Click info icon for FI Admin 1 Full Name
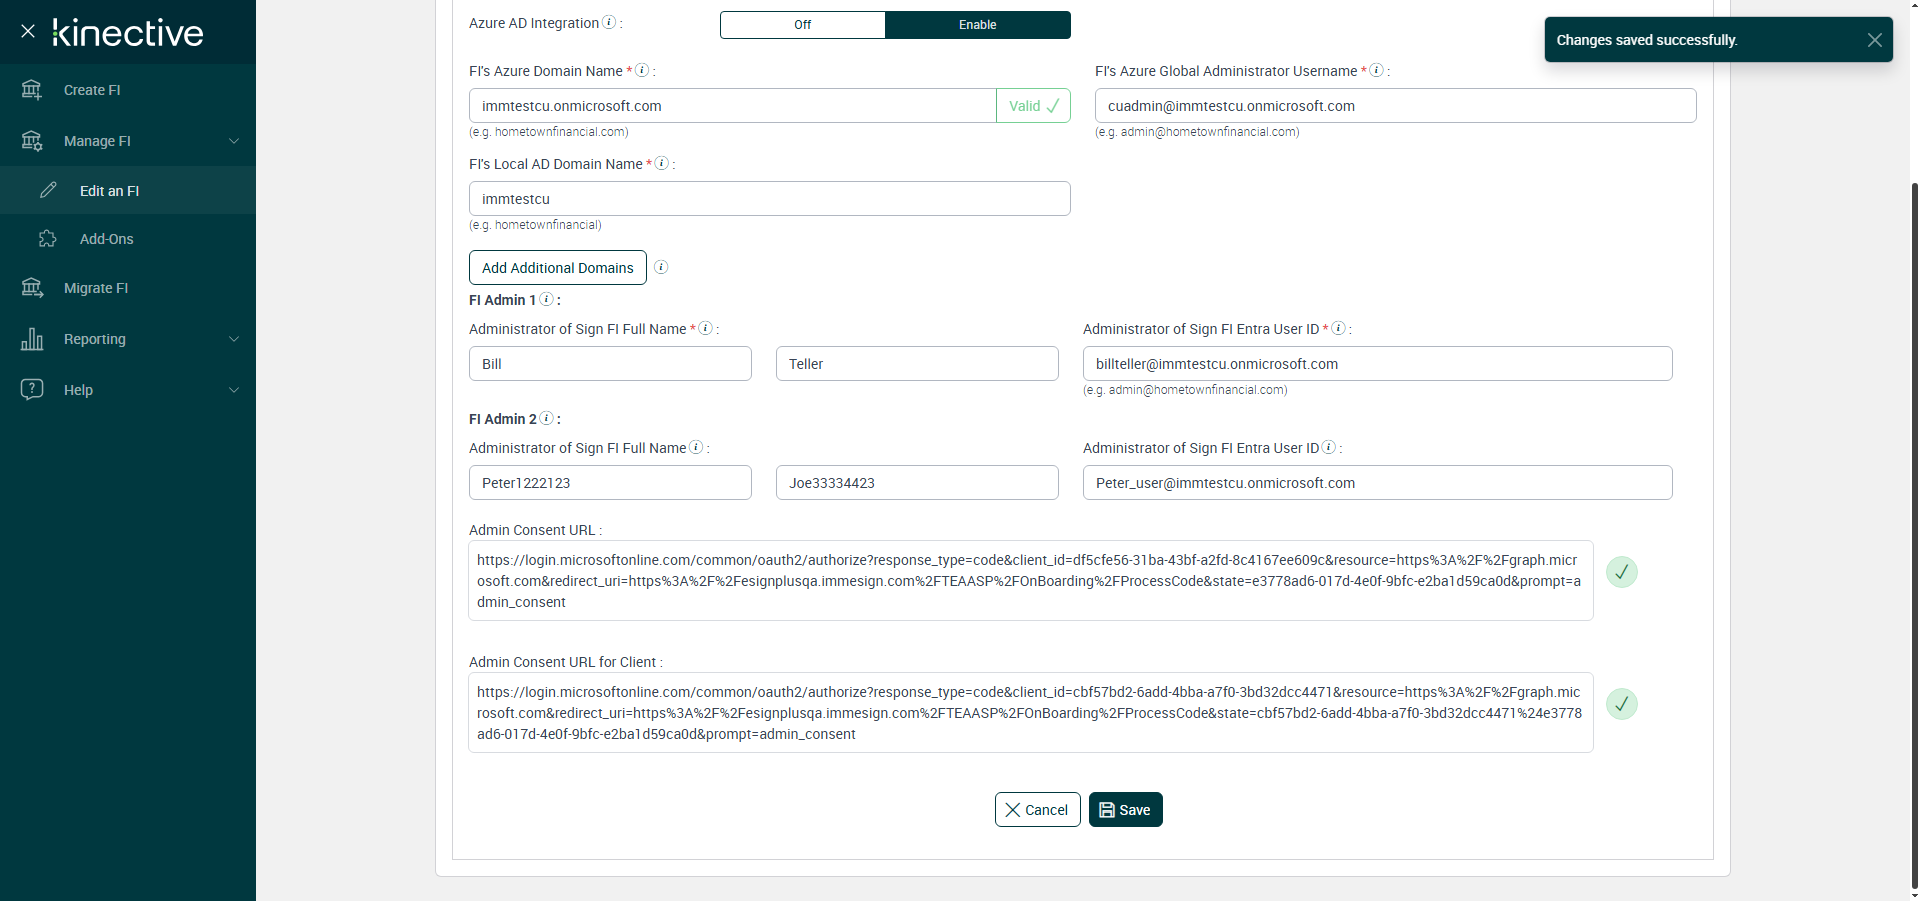 [705, 328]
